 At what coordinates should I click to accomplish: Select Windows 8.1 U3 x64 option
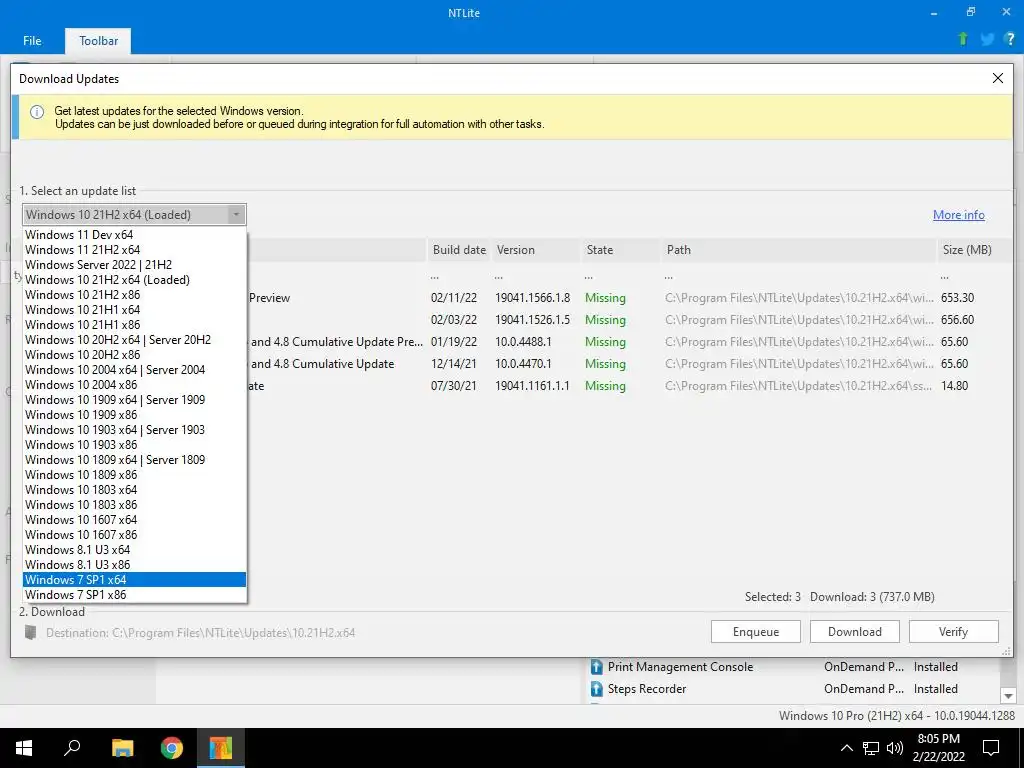point(135,550)
